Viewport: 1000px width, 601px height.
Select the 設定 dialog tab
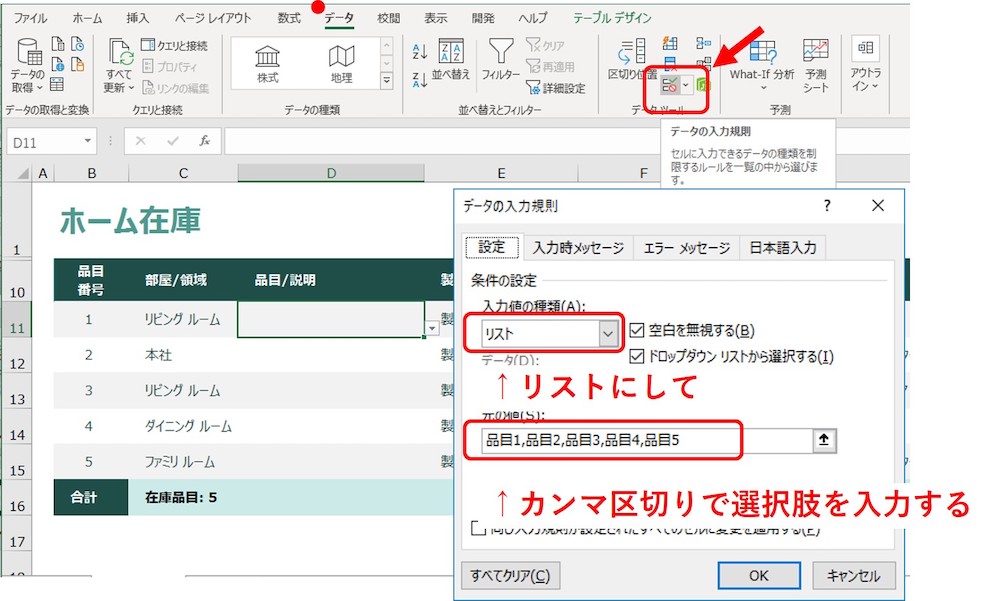pos(491,247)
